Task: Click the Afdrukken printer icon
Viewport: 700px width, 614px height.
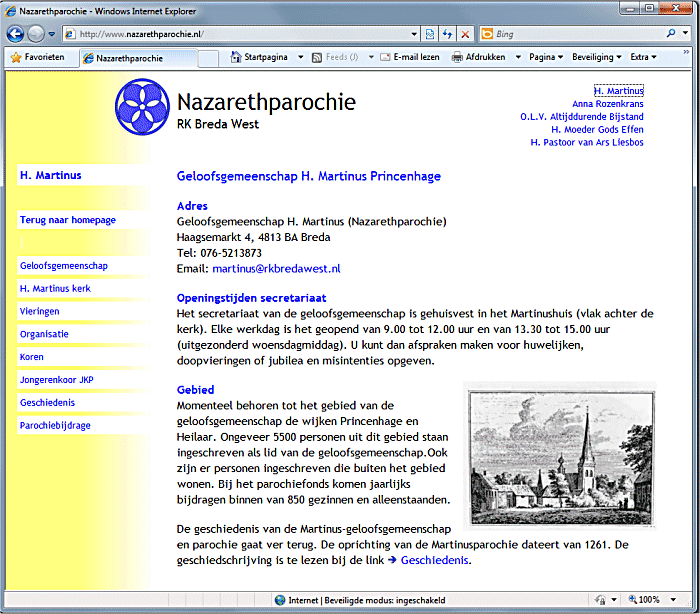Action: (x=457, y=57)
